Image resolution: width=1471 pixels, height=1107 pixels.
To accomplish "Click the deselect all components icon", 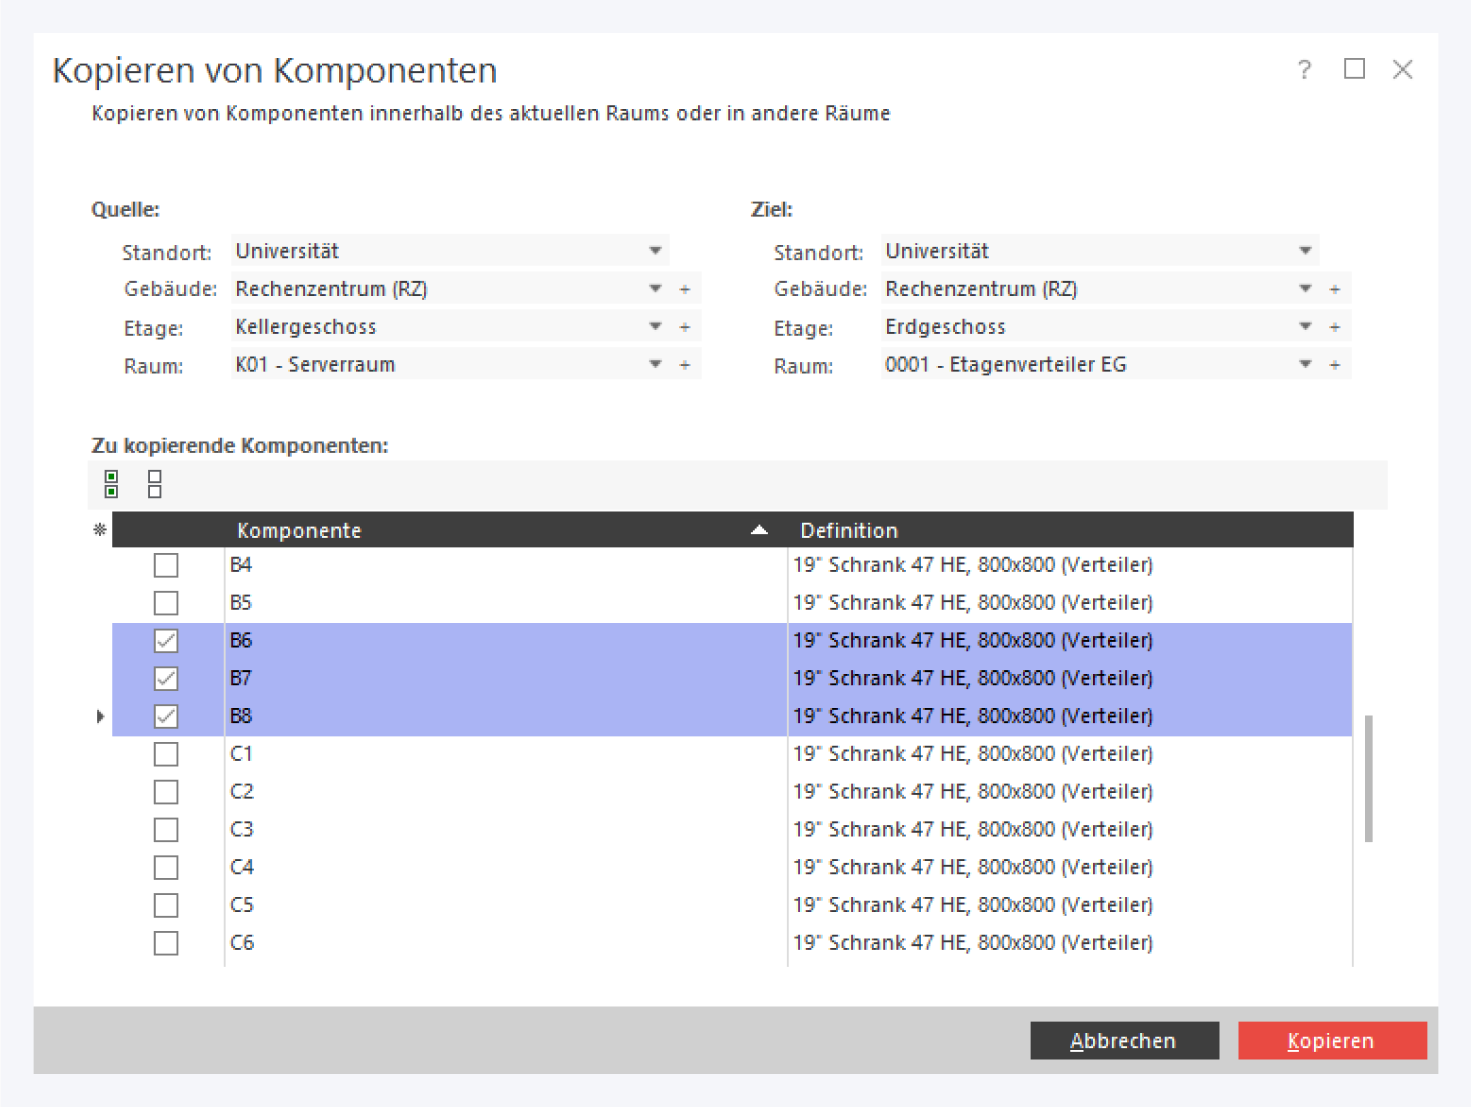I will (154, 484).
